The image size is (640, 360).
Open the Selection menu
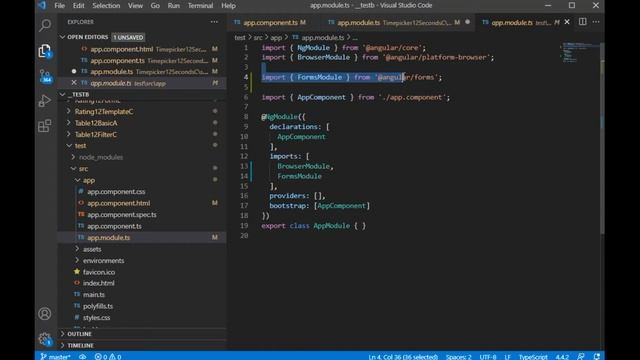click(106, 6)
